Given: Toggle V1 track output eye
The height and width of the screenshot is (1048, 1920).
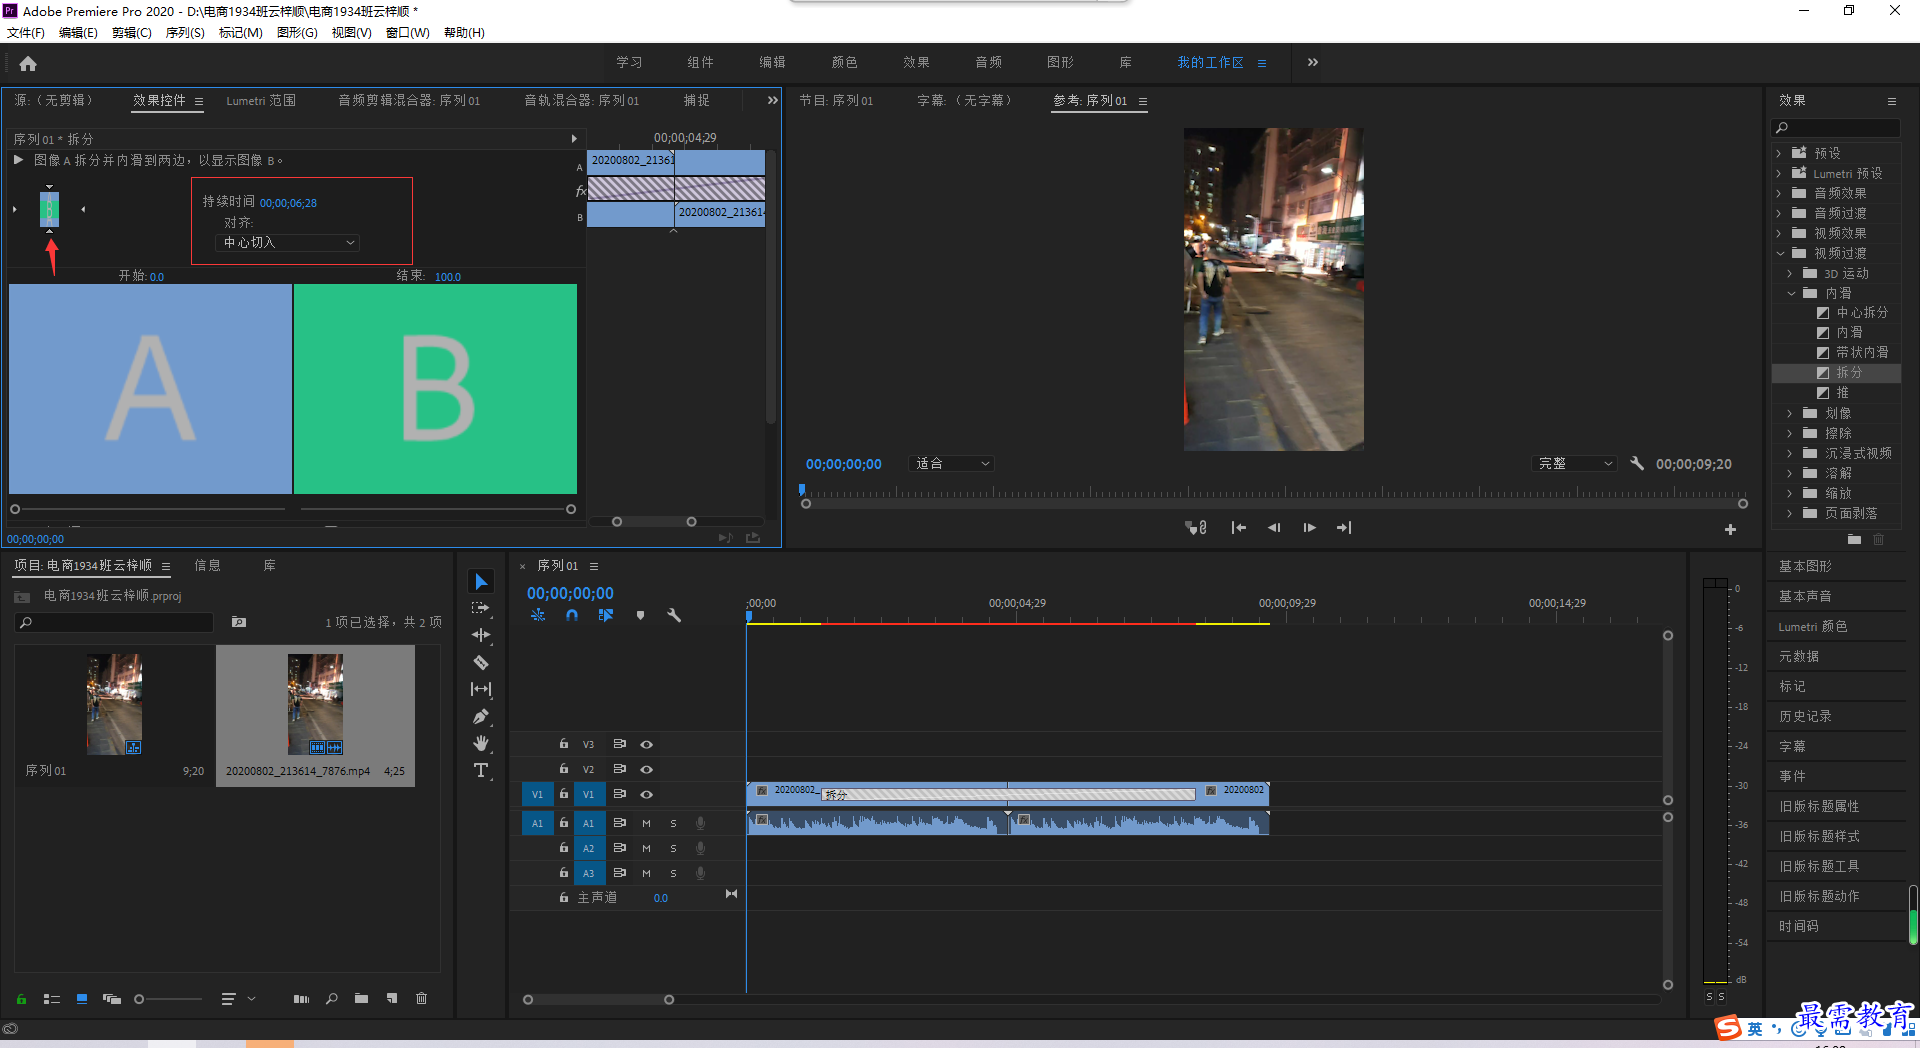Looking at the screenshot, I should pos(647,794).
